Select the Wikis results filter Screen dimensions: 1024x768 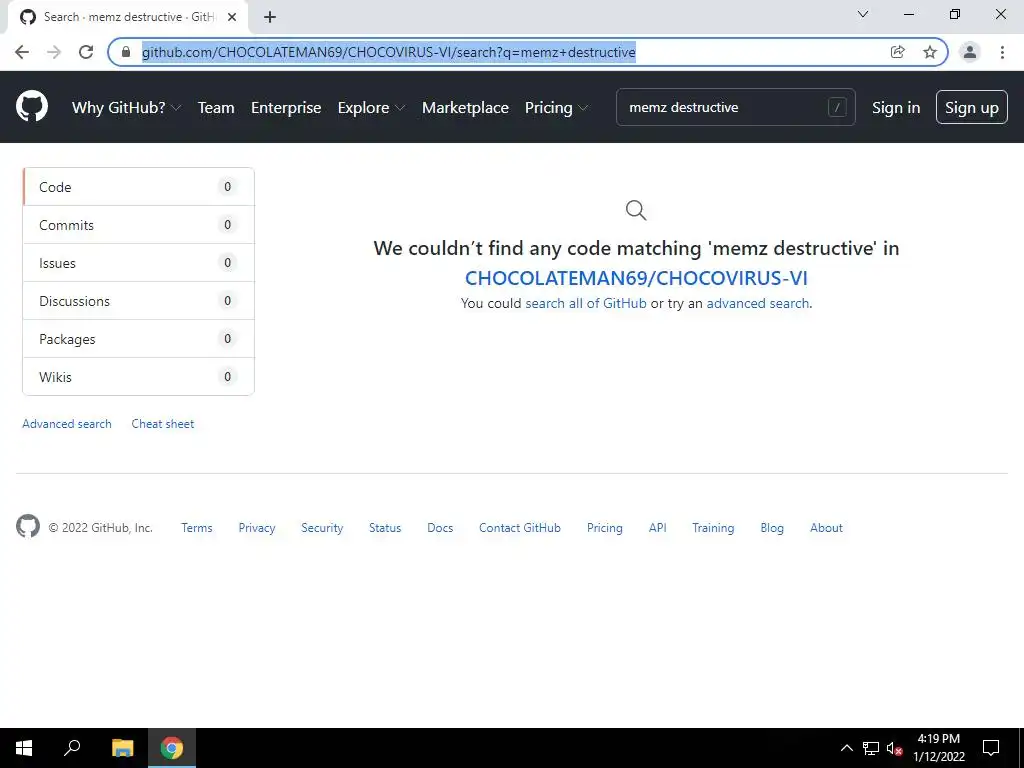[138, 376]
